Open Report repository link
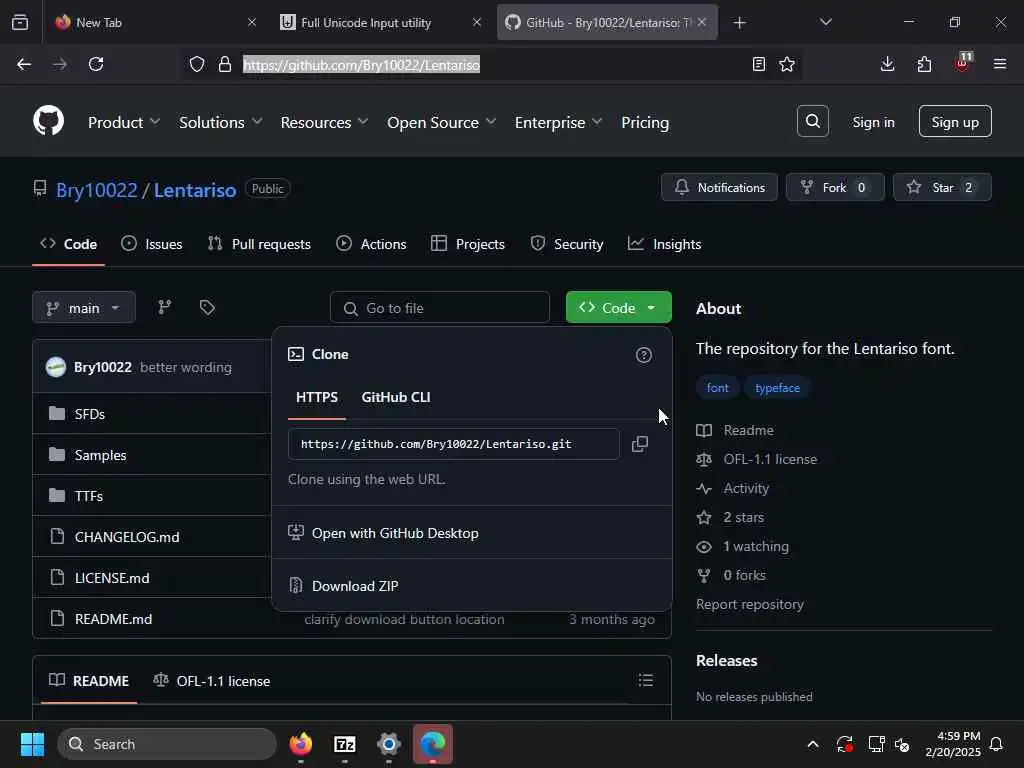 750,604
